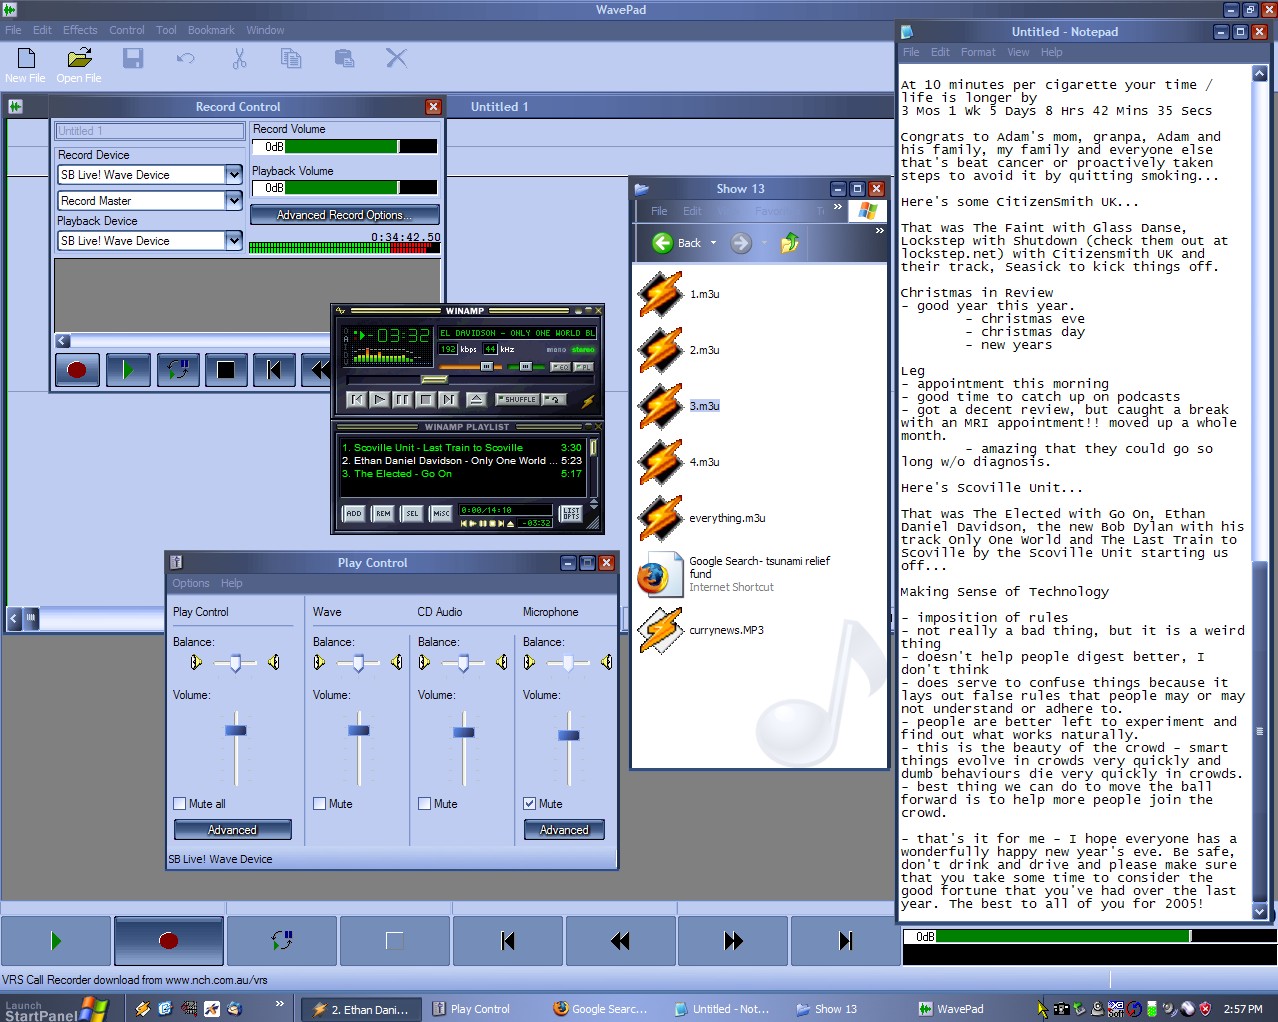Screen dimensions: 1278x1022
Task: Toggle Winamp SHUFFLE button
Action: pos(517,399)
